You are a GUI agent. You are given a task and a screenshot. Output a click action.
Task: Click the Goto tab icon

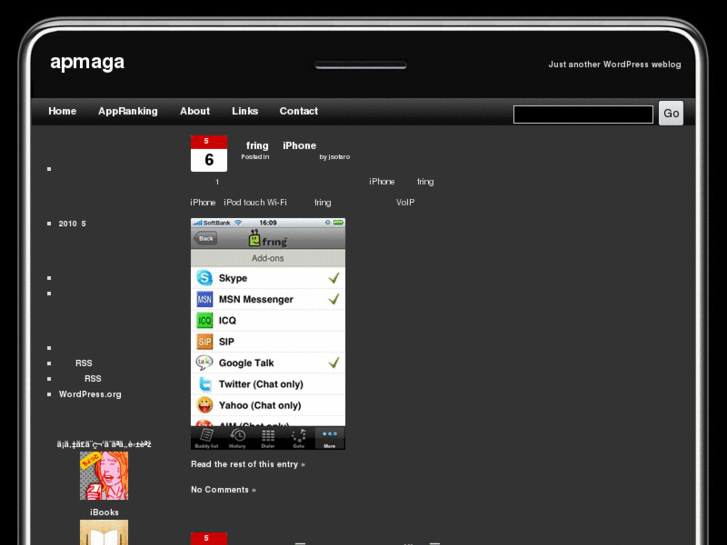click(299, 438)
